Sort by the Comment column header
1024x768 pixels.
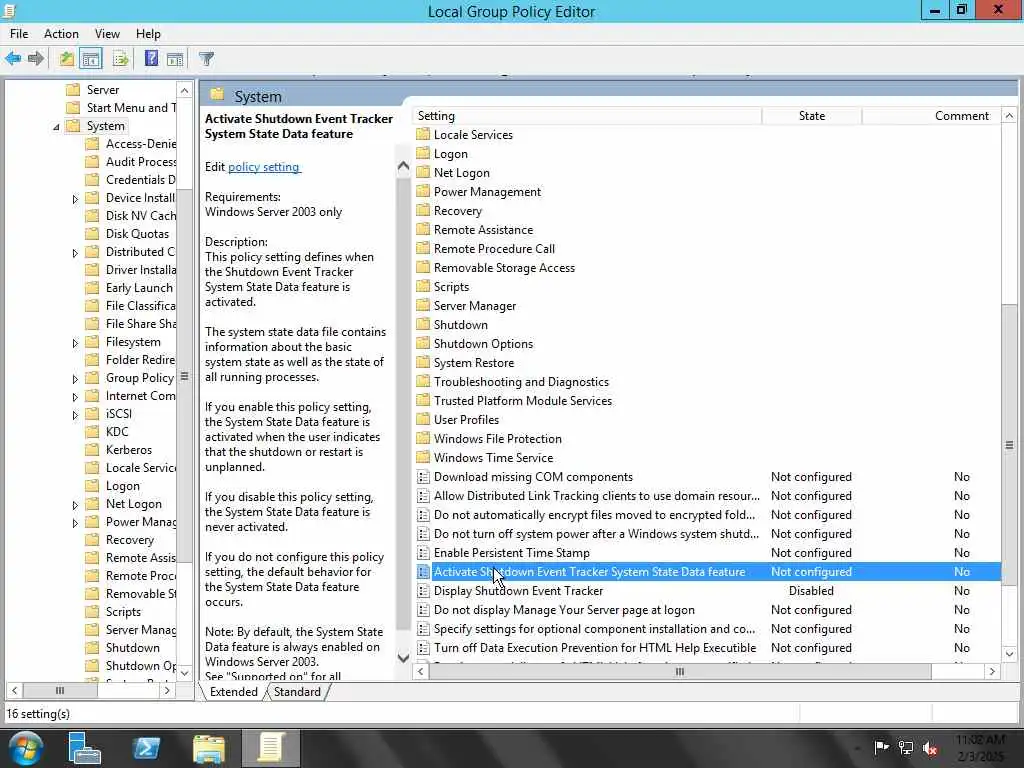(931, 116)
